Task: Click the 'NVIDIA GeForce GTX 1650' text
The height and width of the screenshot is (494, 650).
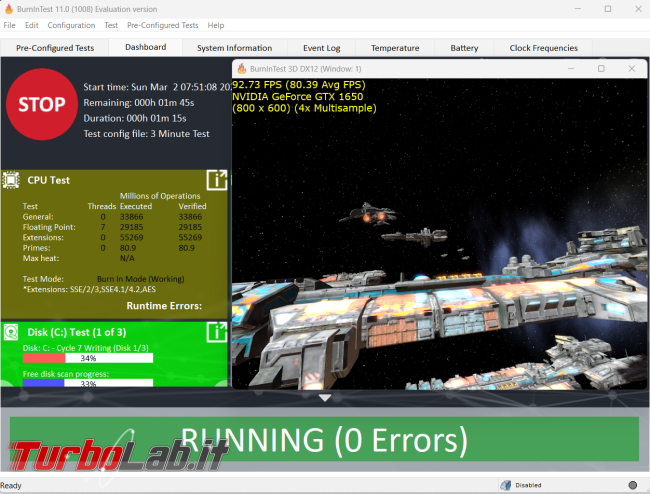Action: click(298, 97)
